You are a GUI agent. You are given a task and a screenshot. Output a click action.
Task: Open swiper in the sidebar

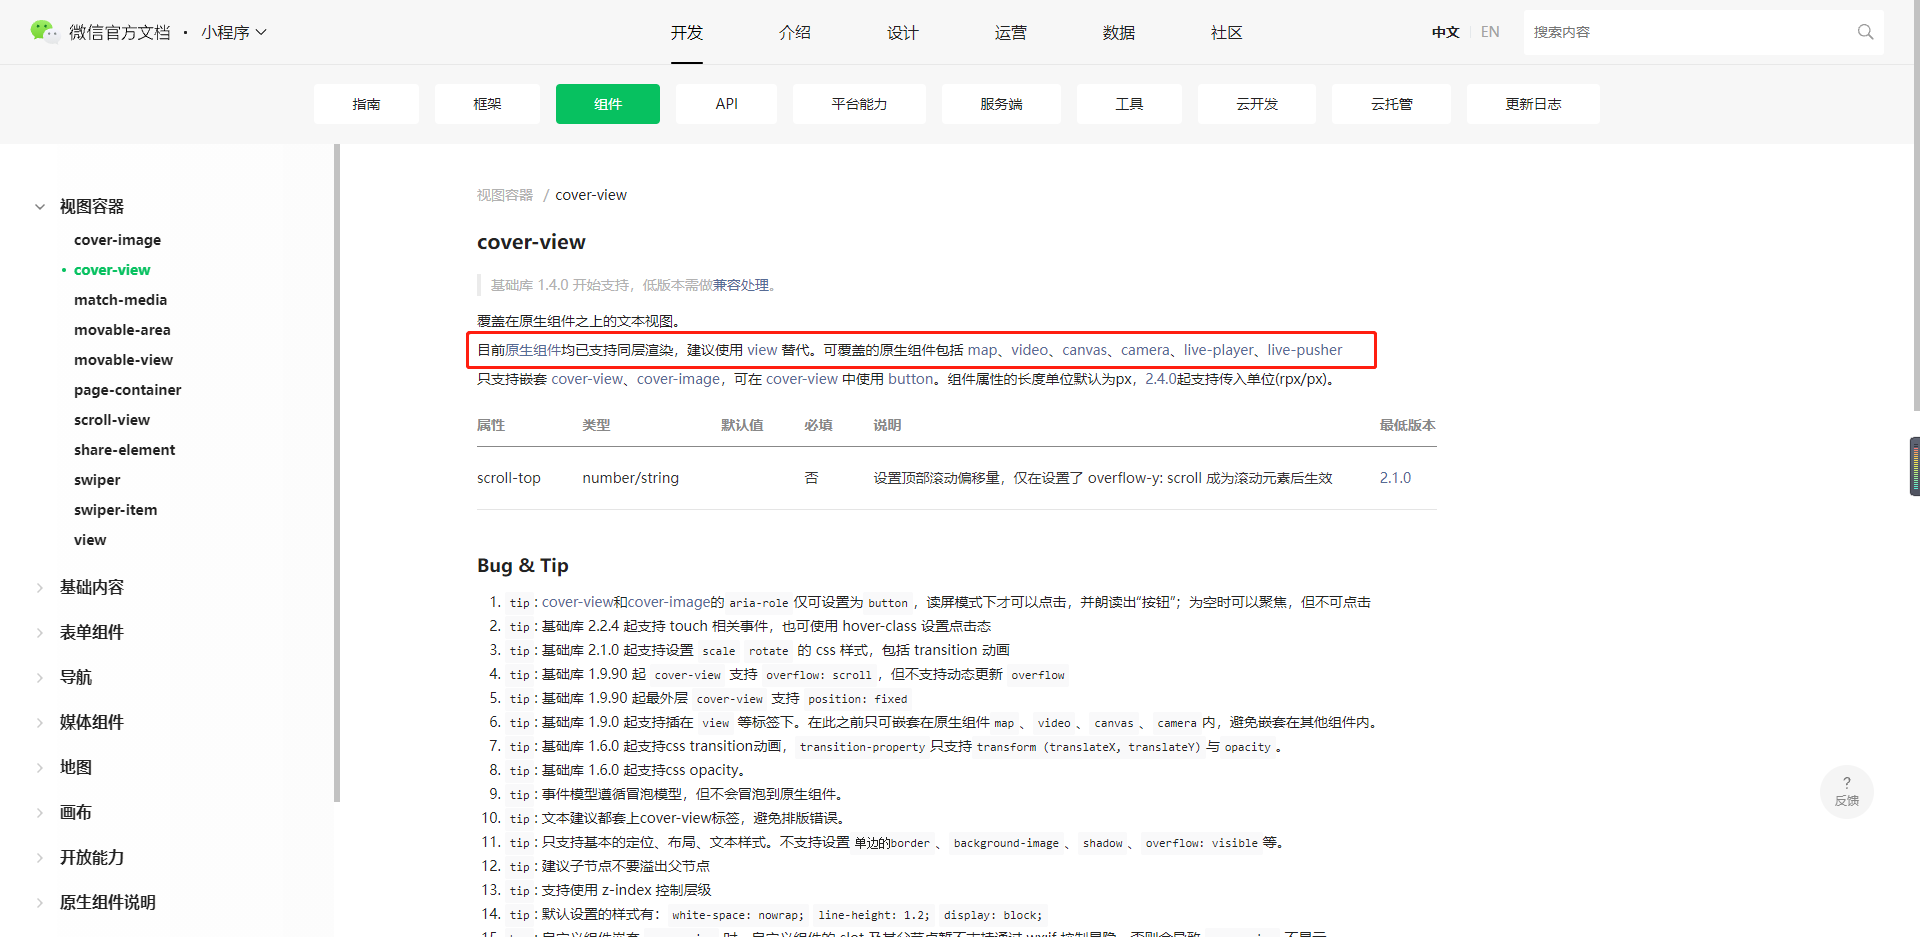pos(97,480)
